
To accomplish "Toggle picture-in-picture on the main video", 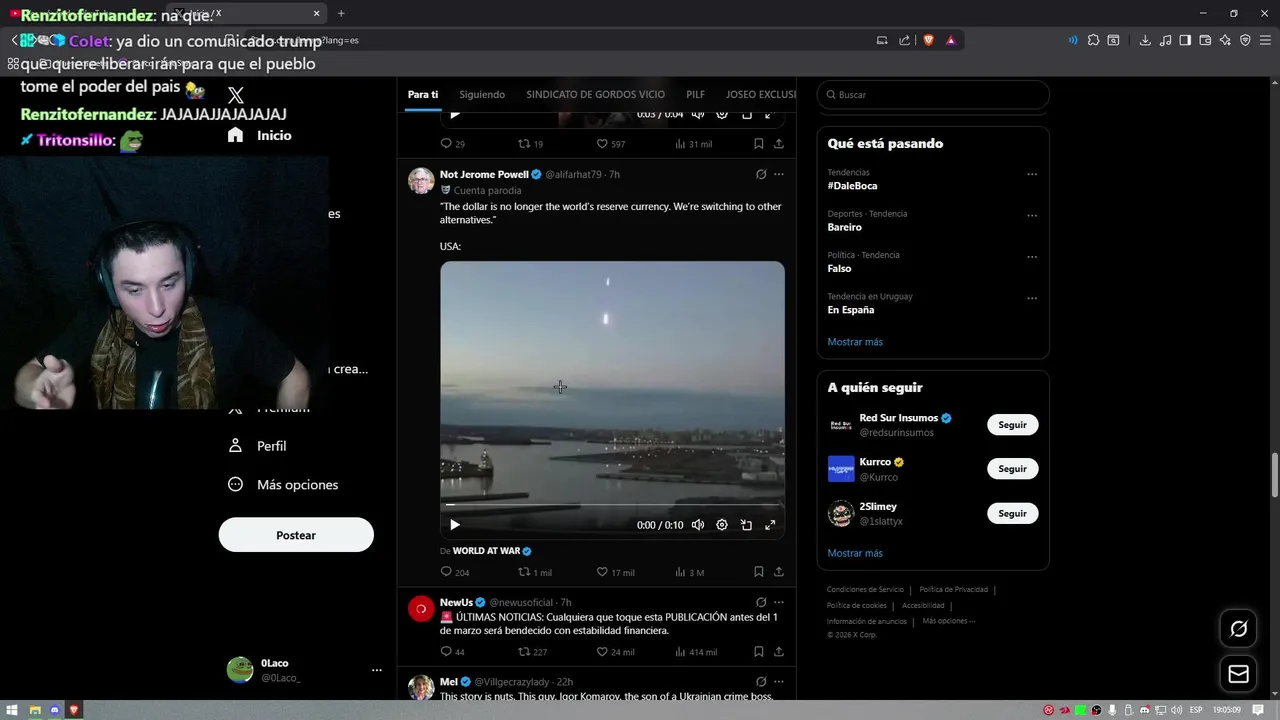I will [746, 525].
